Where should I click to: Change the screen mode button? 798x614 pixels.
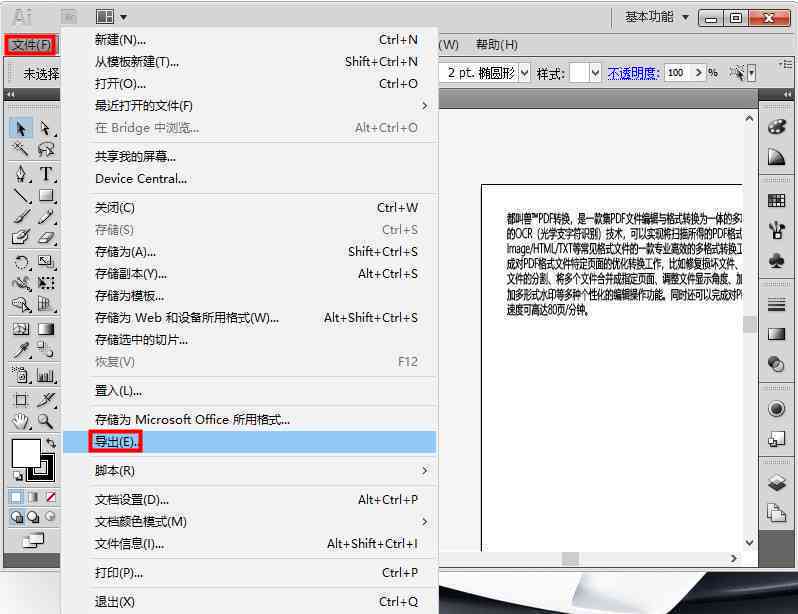click(x=34, y=541)
